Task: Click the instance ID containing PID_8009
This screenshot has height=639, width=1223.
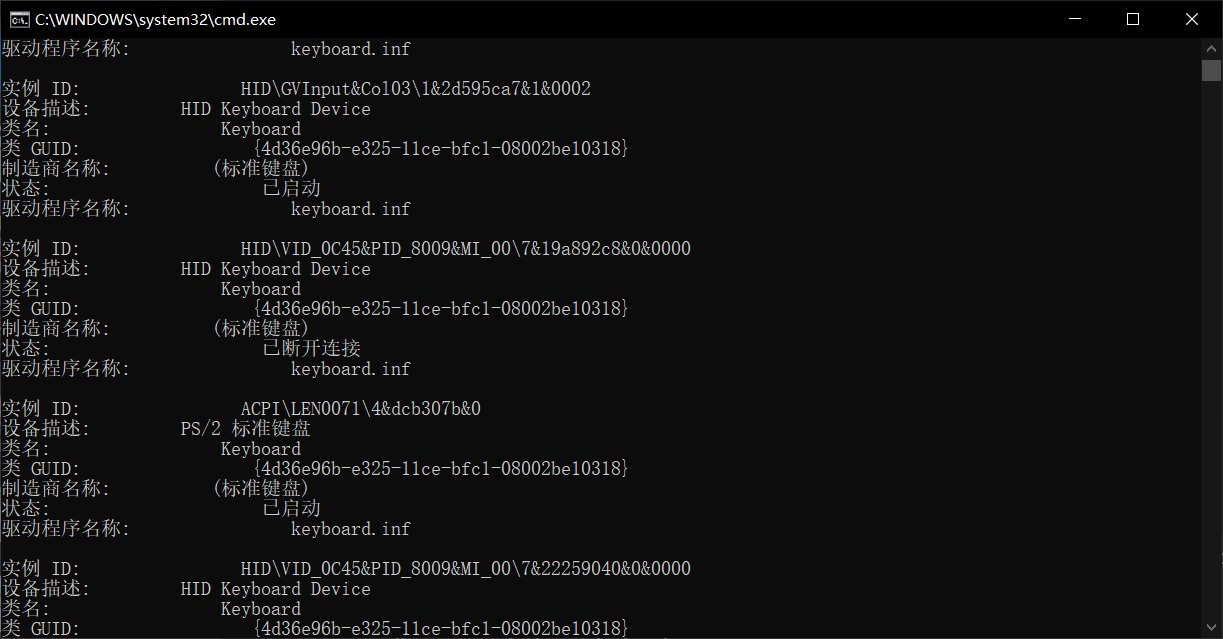Action: [466, 248]
